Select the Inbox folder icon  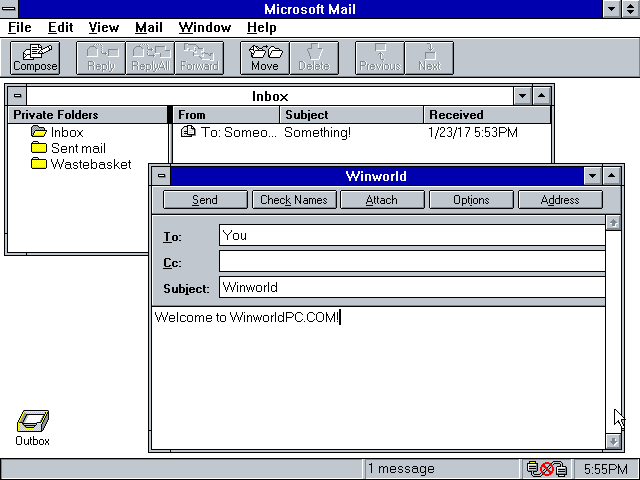(39, 131)
